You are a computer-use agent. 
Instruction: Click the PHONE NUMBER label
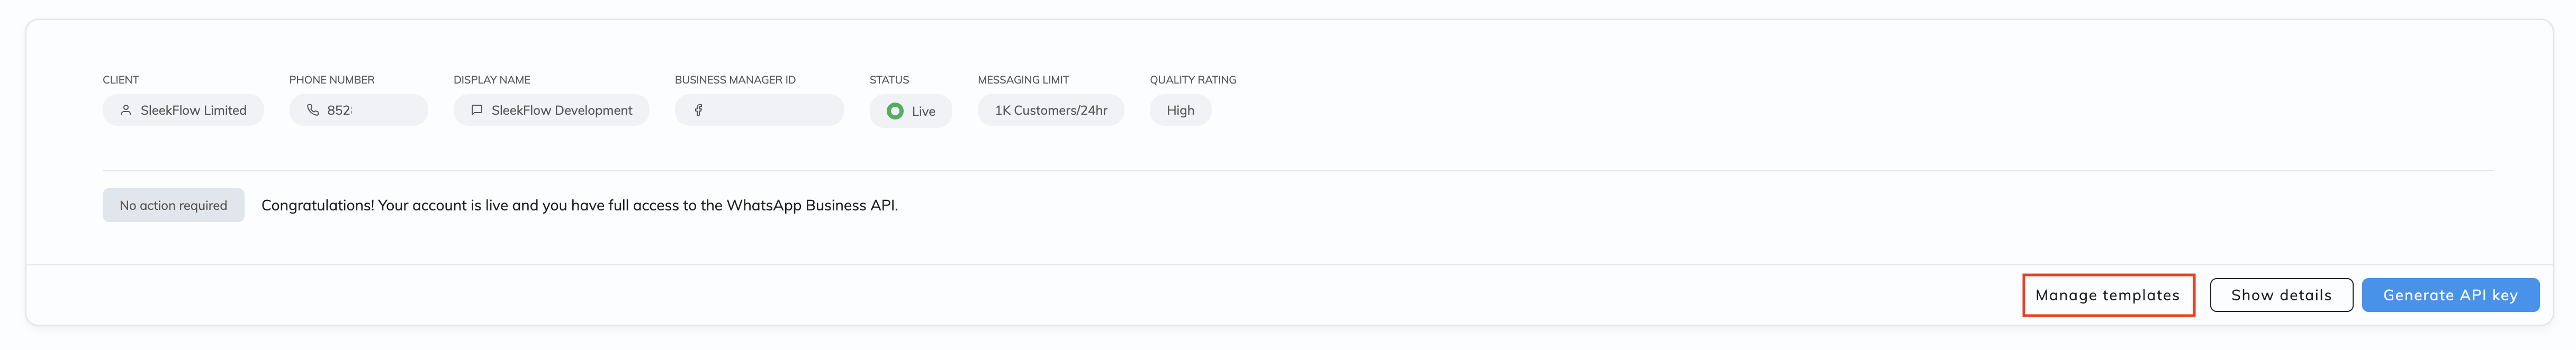tap(332, 80)
